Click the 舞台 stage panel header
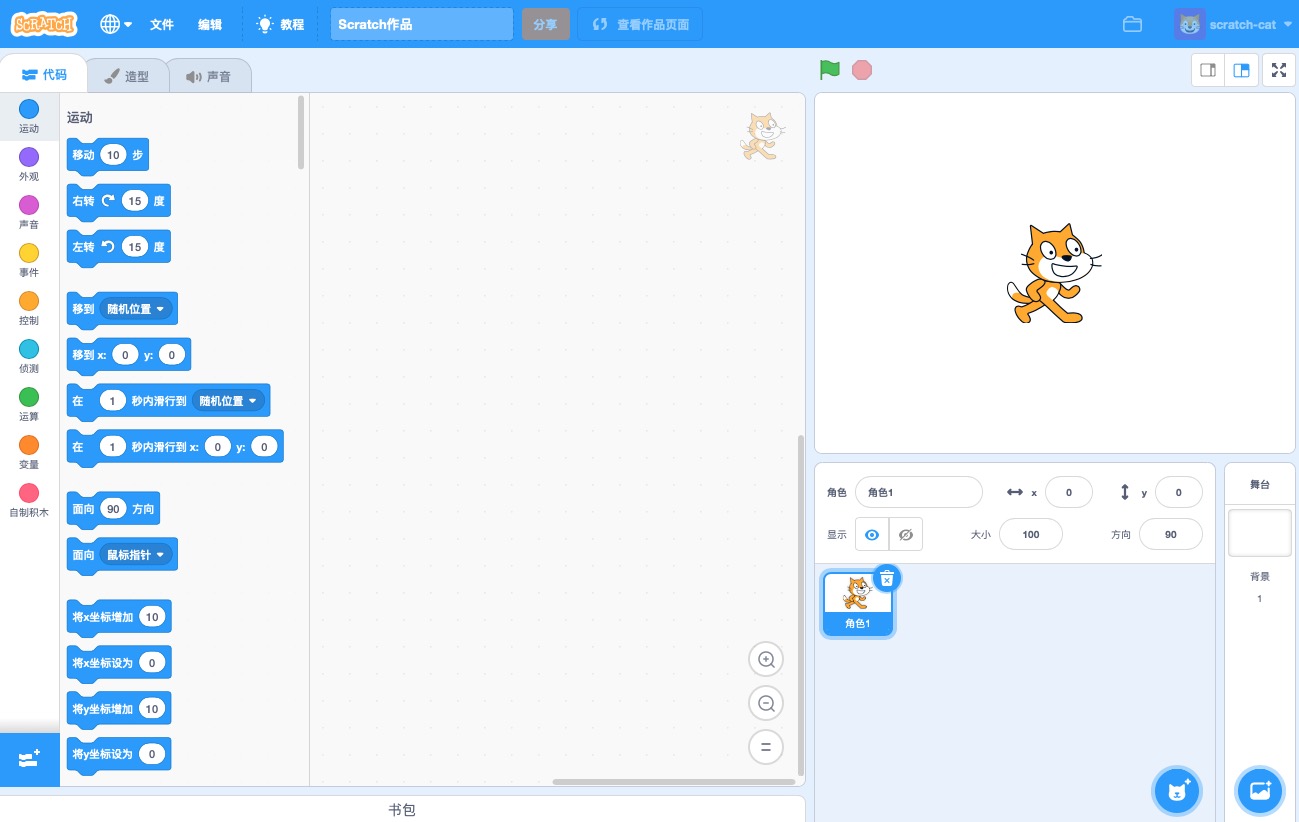 click(1260, 485)
